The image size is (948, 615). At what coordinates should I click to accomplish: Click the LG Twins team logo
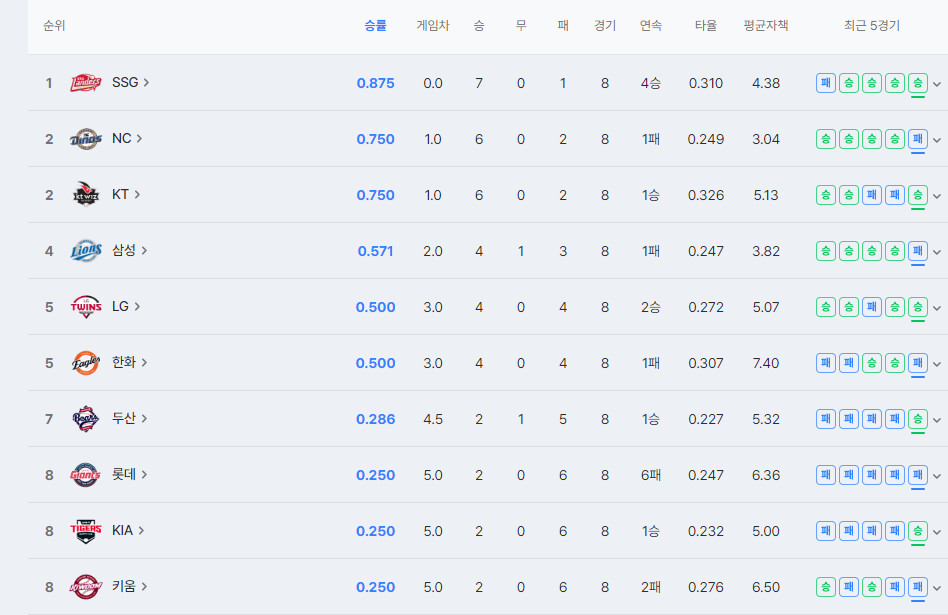tap(86, 307)
